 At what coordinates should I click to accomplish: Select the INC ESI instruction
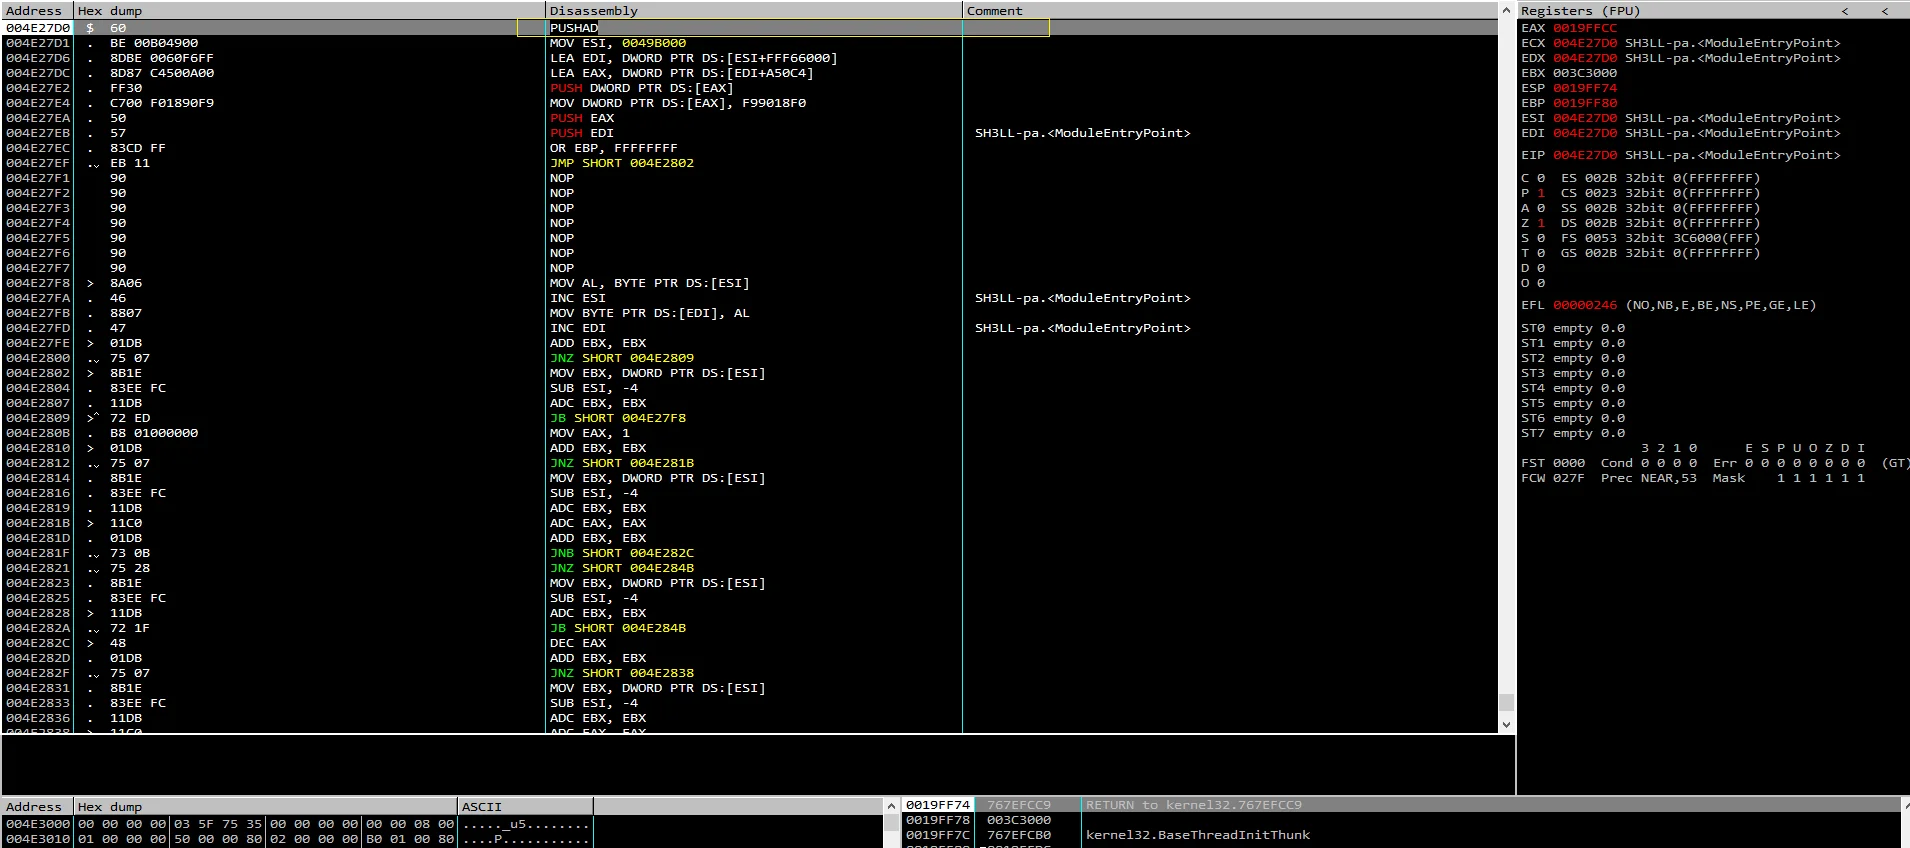coord(578,298)
